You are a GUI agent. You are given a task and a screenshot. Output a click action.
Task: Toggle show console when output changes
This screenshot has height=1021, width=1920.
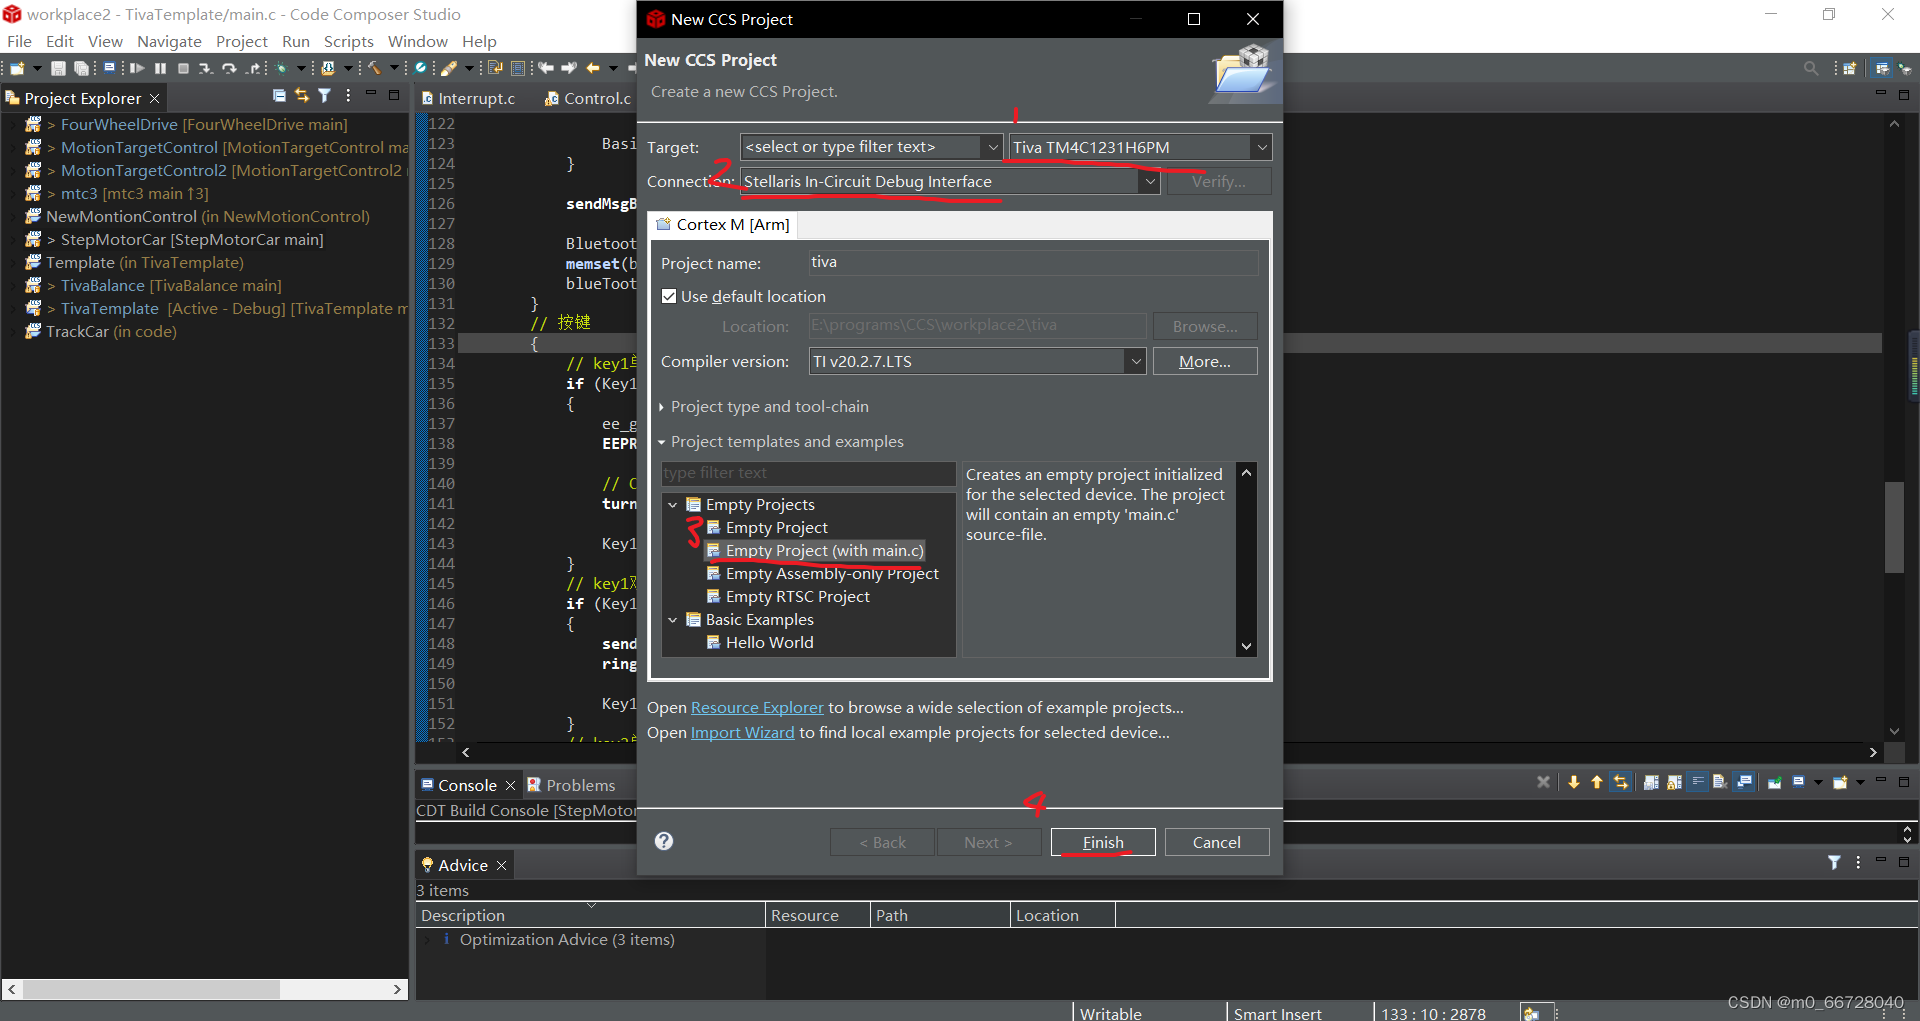point(1743,782)
